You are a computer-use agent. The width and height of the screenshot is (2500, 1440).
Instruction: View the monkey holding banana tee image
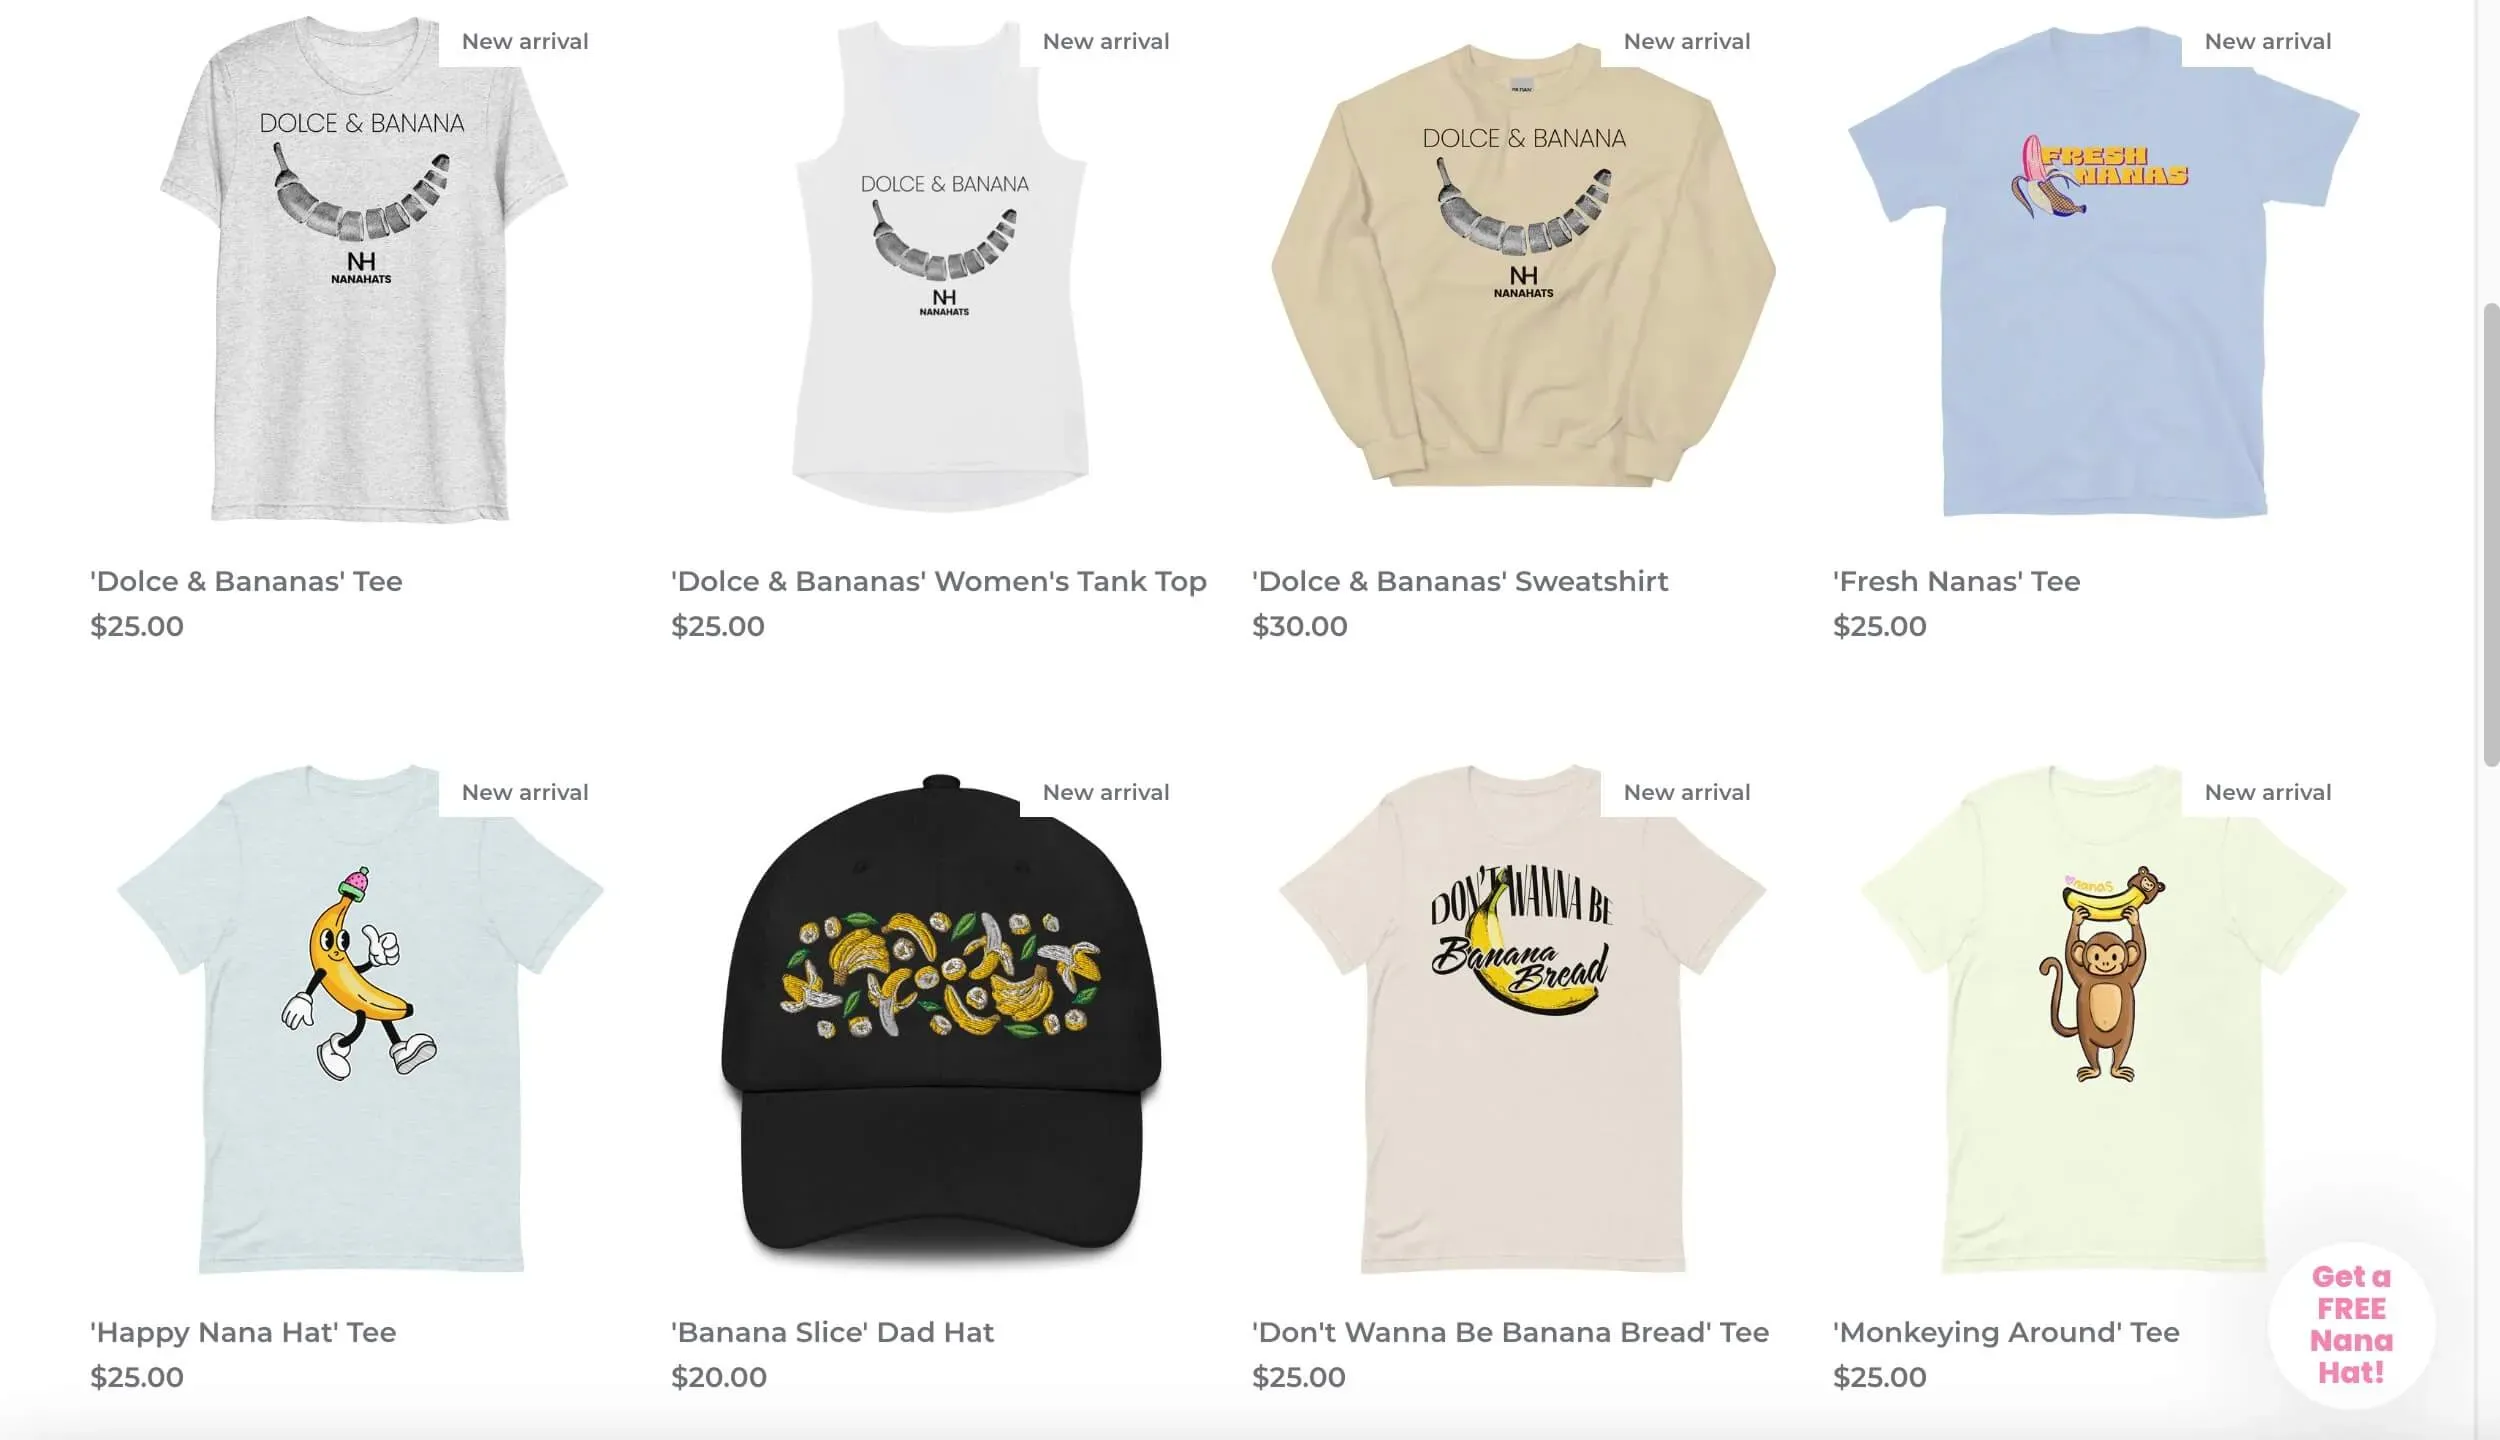(x=2104, y=1020)
